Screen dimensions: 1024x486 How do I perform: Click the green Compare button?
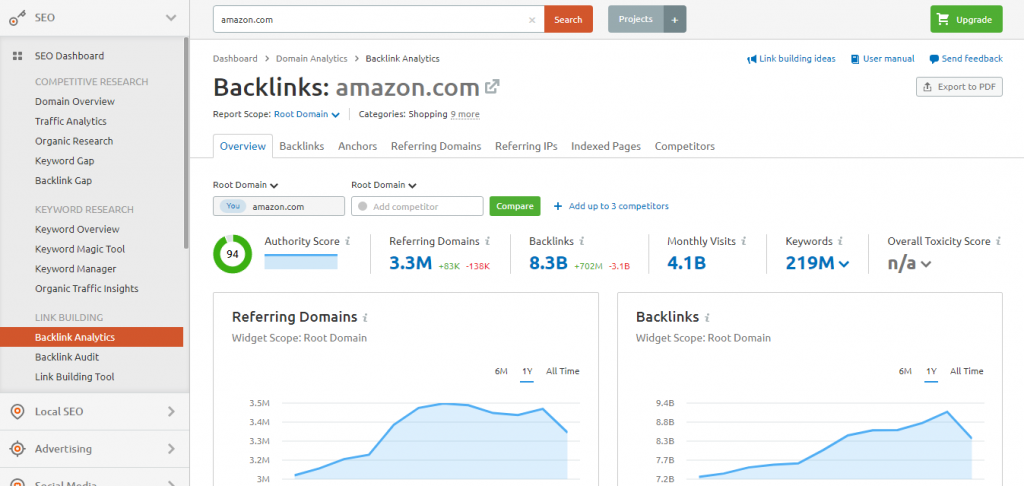[515, 206]
